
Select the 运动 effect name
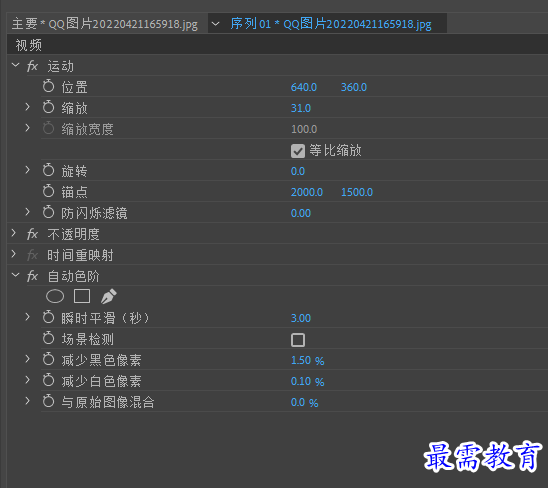click(60, 66)
